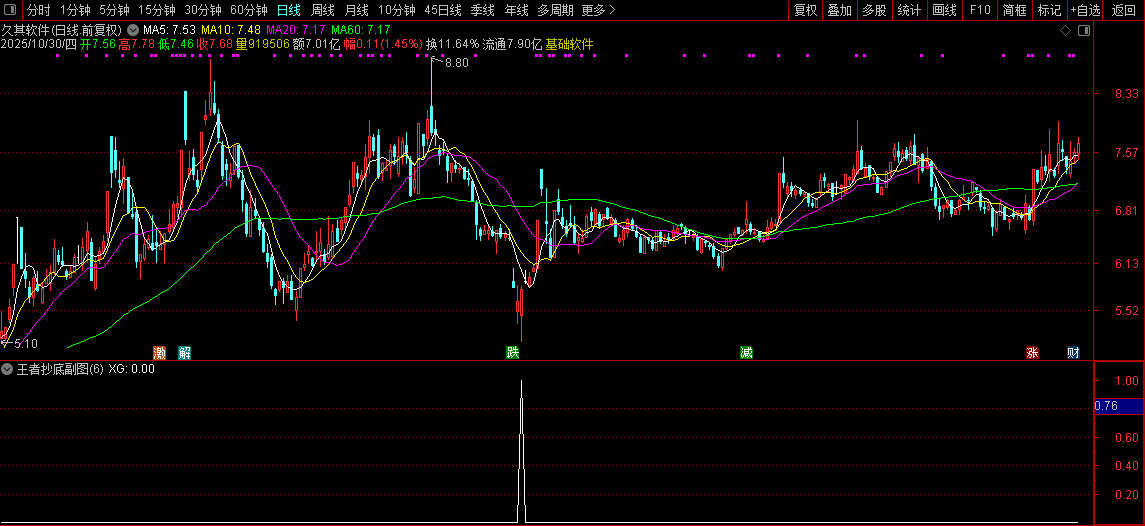Add stock via +自选 button

[x=1086, y=10]
